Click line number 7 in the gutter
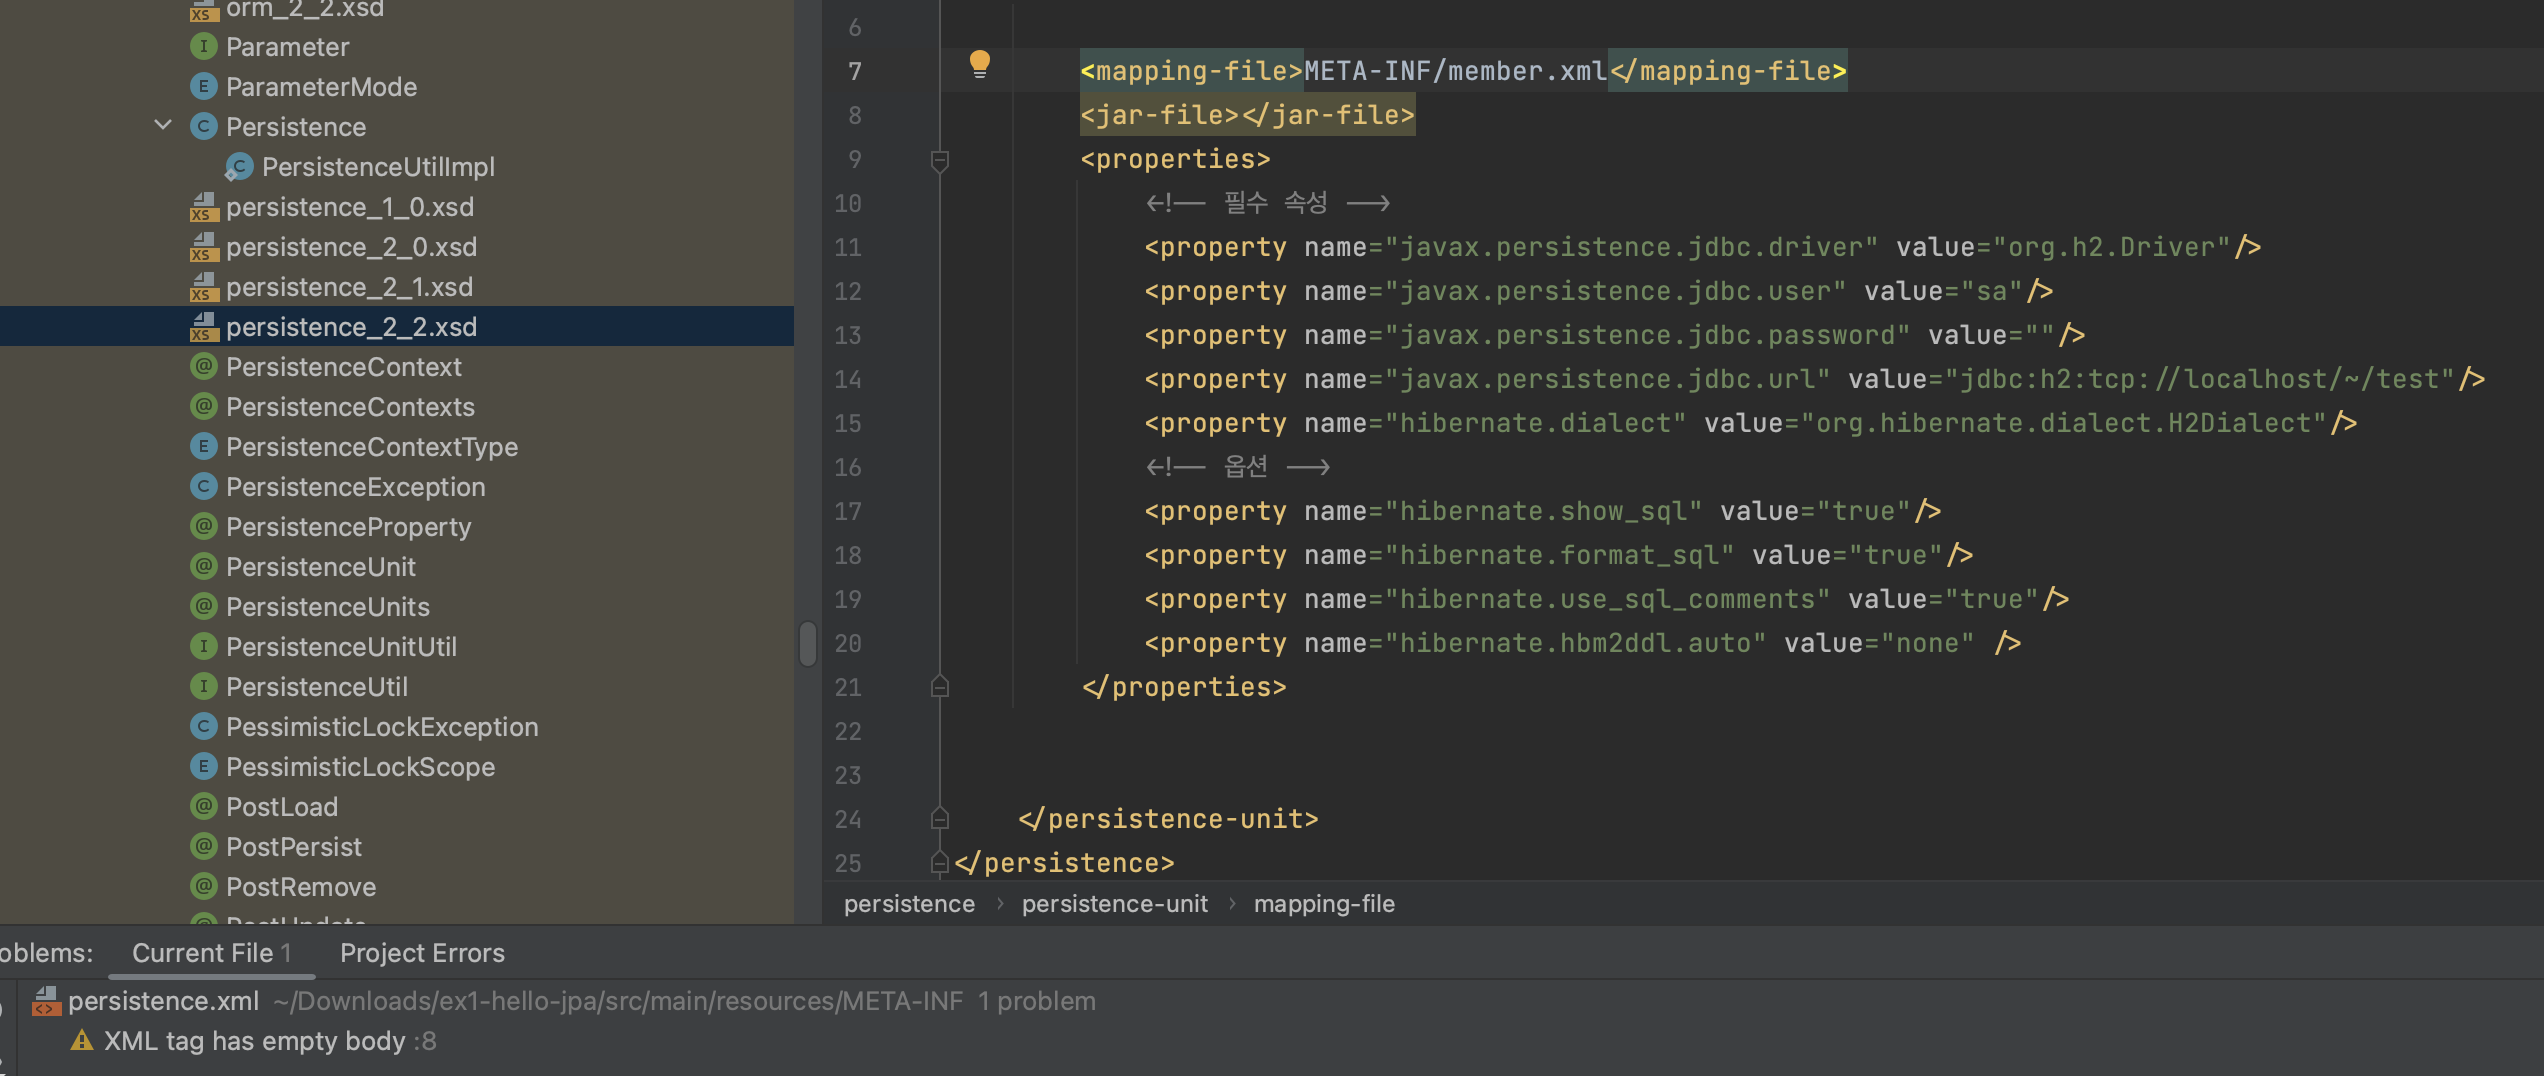2544x1076 pixels. (854, 71)
